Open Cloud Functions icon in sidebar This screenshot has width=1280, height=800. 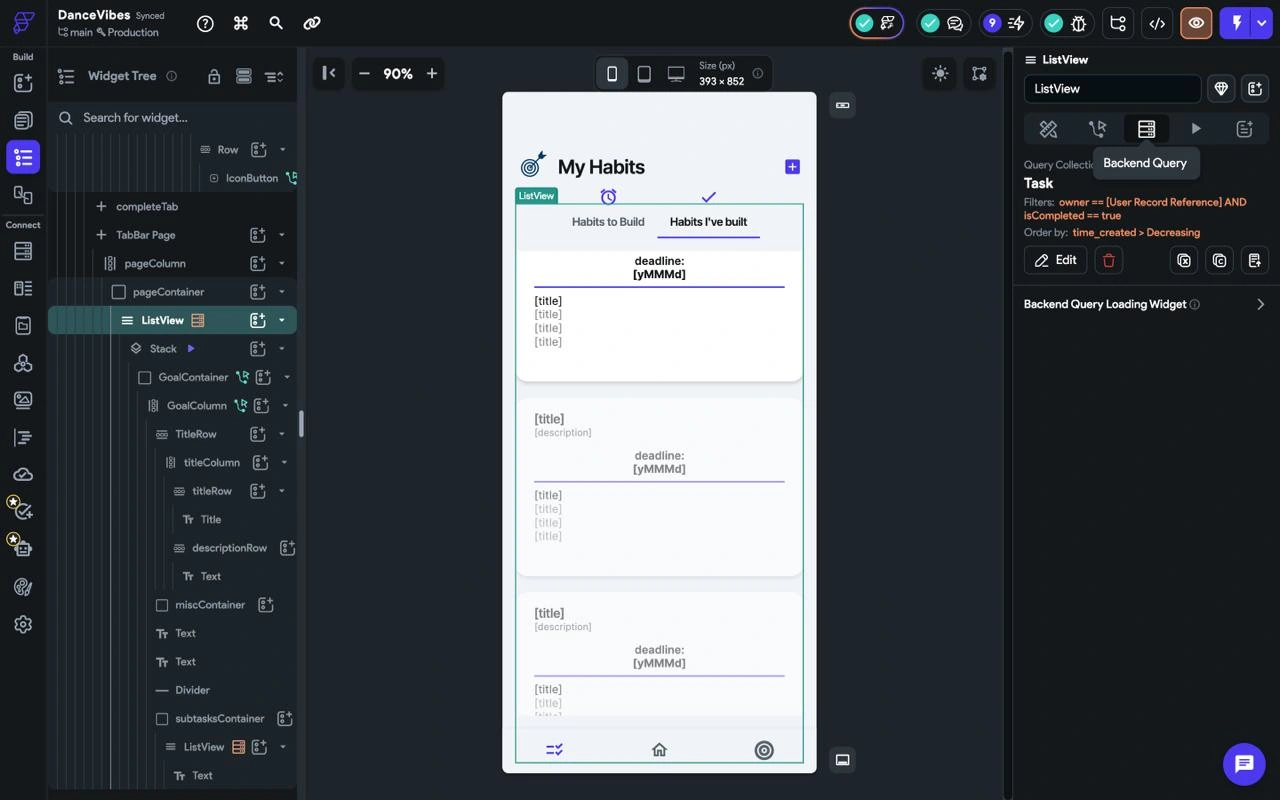[x=23, y=475]
